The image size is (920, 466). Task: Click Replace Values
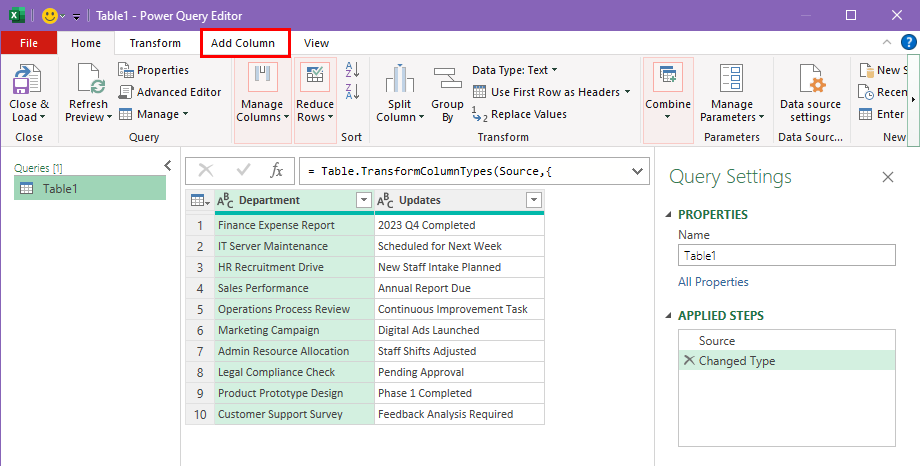[519, 114]
